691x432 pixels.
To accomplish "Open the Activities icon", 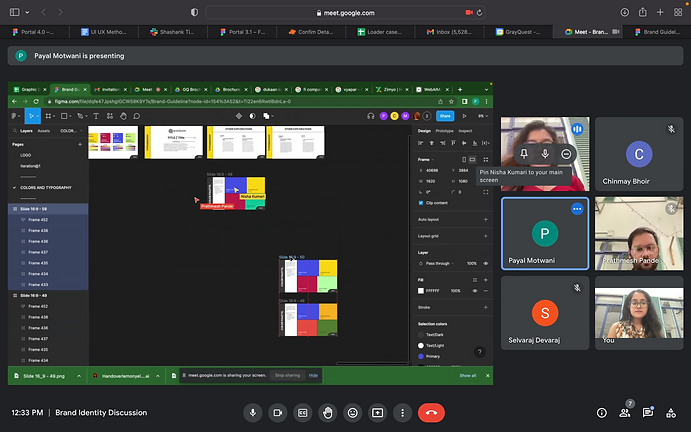I will click(671, 413).
